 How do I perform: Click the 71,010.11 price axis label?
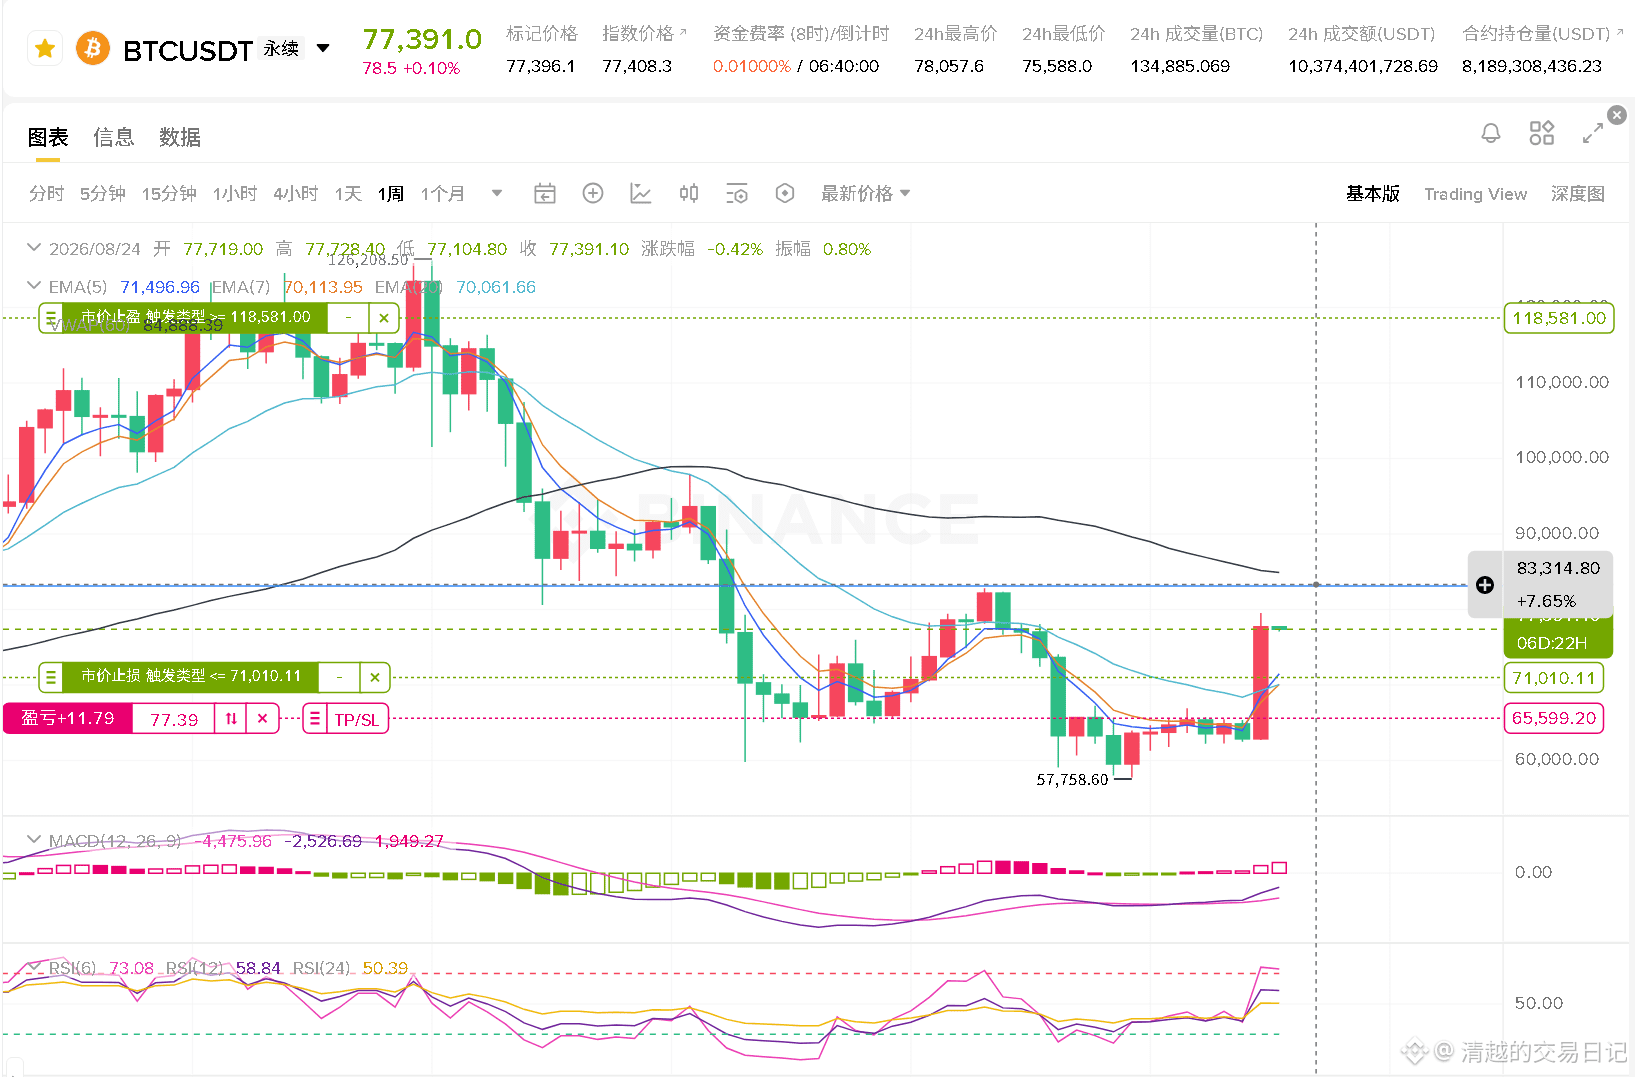pyautogui.click(x=1554, y=678)
